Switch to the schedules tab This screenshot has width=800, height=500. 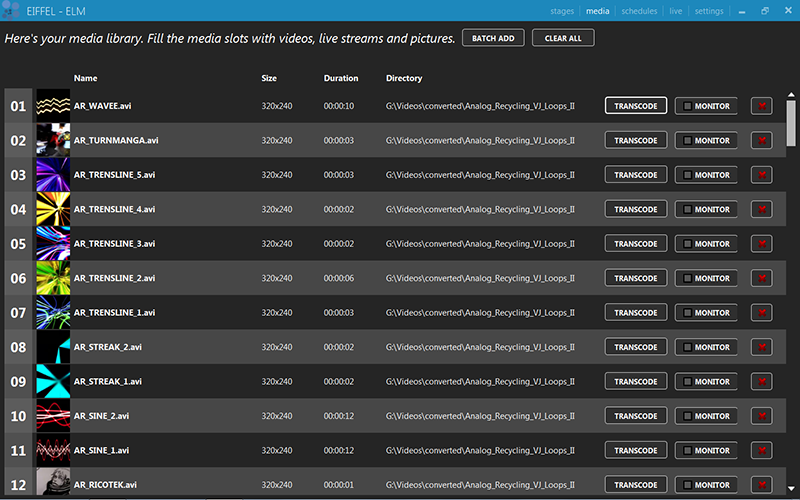[x=639, y=11]
